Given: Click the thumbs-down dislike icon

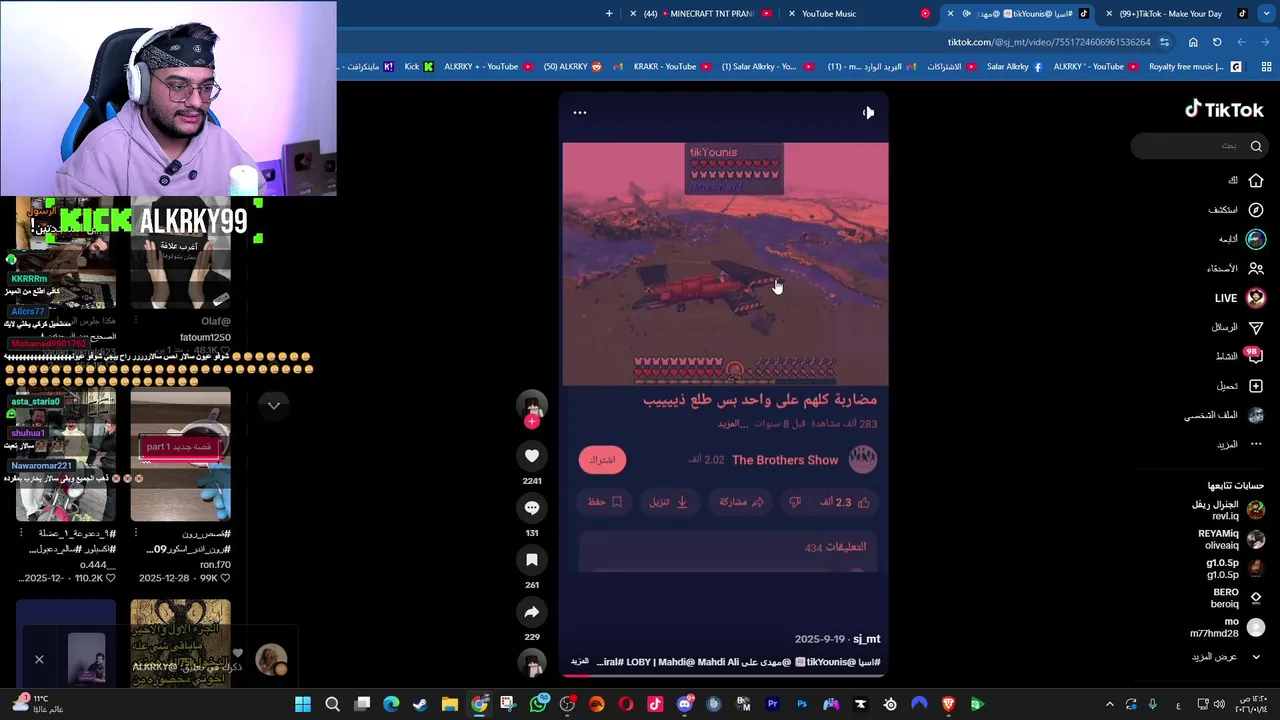Looking at the screenshot, I should click(795, 502).
